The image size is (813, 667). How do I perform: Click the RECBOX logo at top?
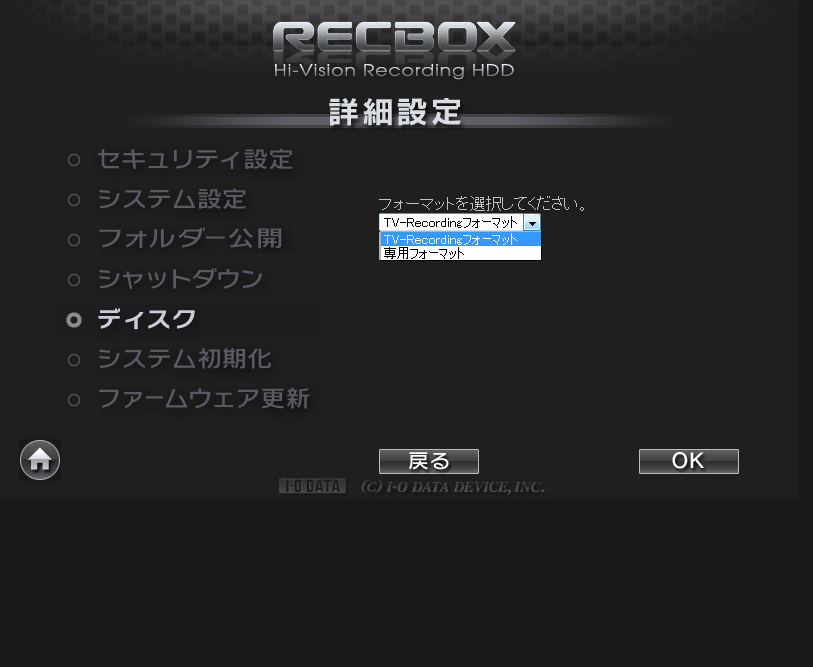394,40
